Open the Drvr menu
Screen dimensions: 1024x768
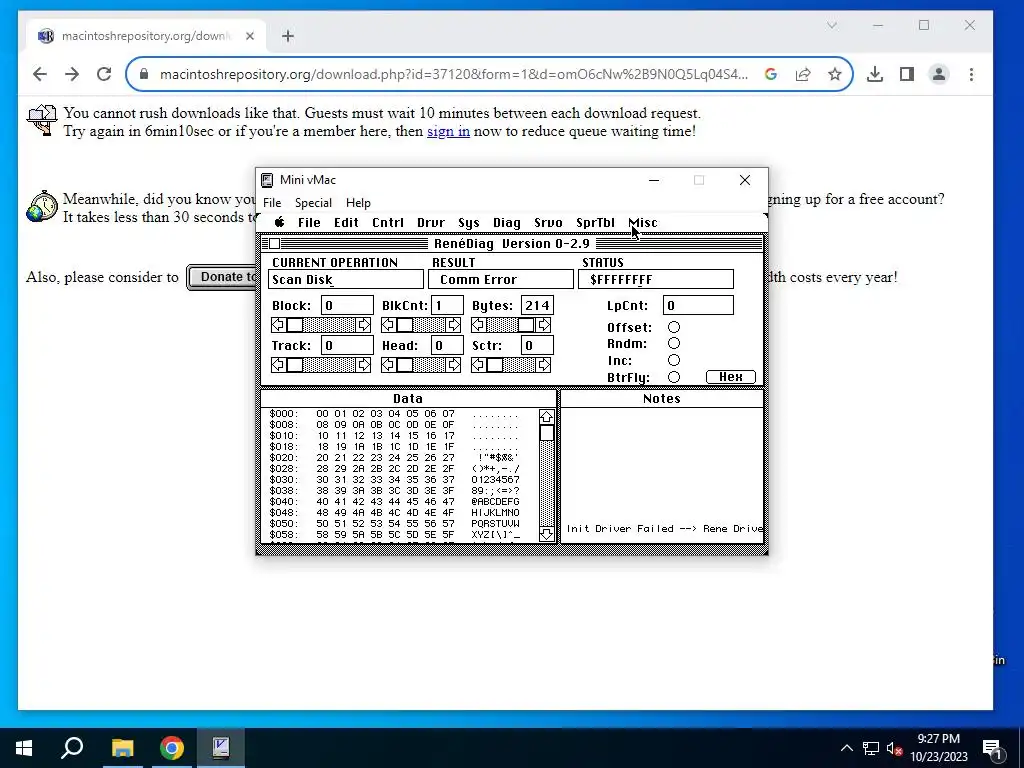(431, 223)
